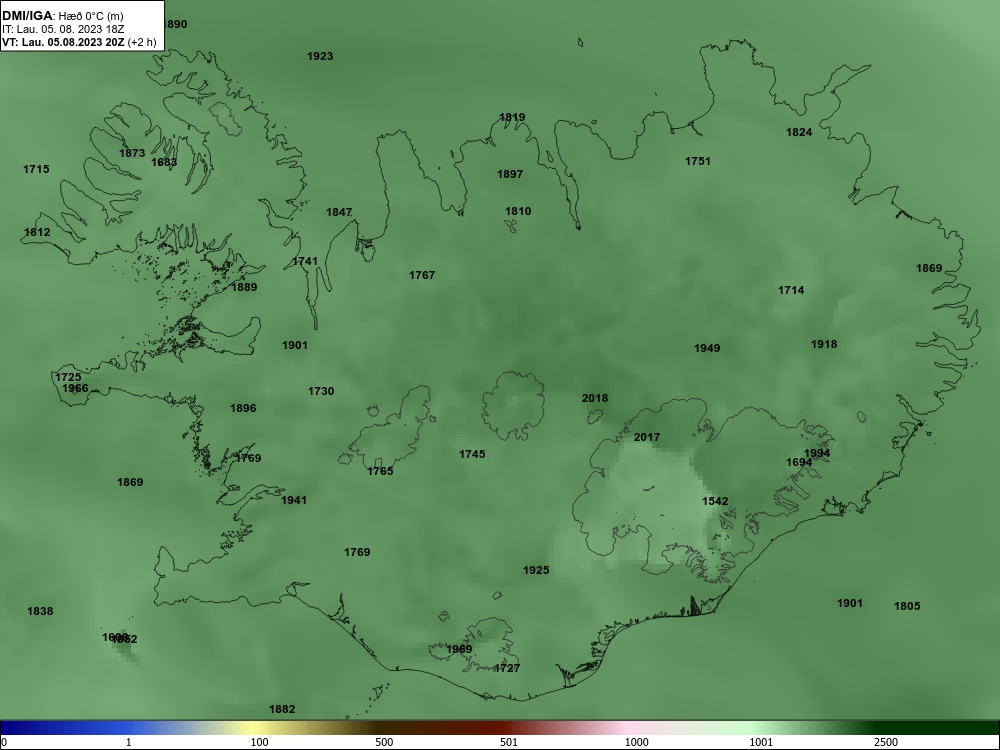This screenshot has width=1000, height=750.
Task: Click the 1889 height value
Action: tap(244, 288)
